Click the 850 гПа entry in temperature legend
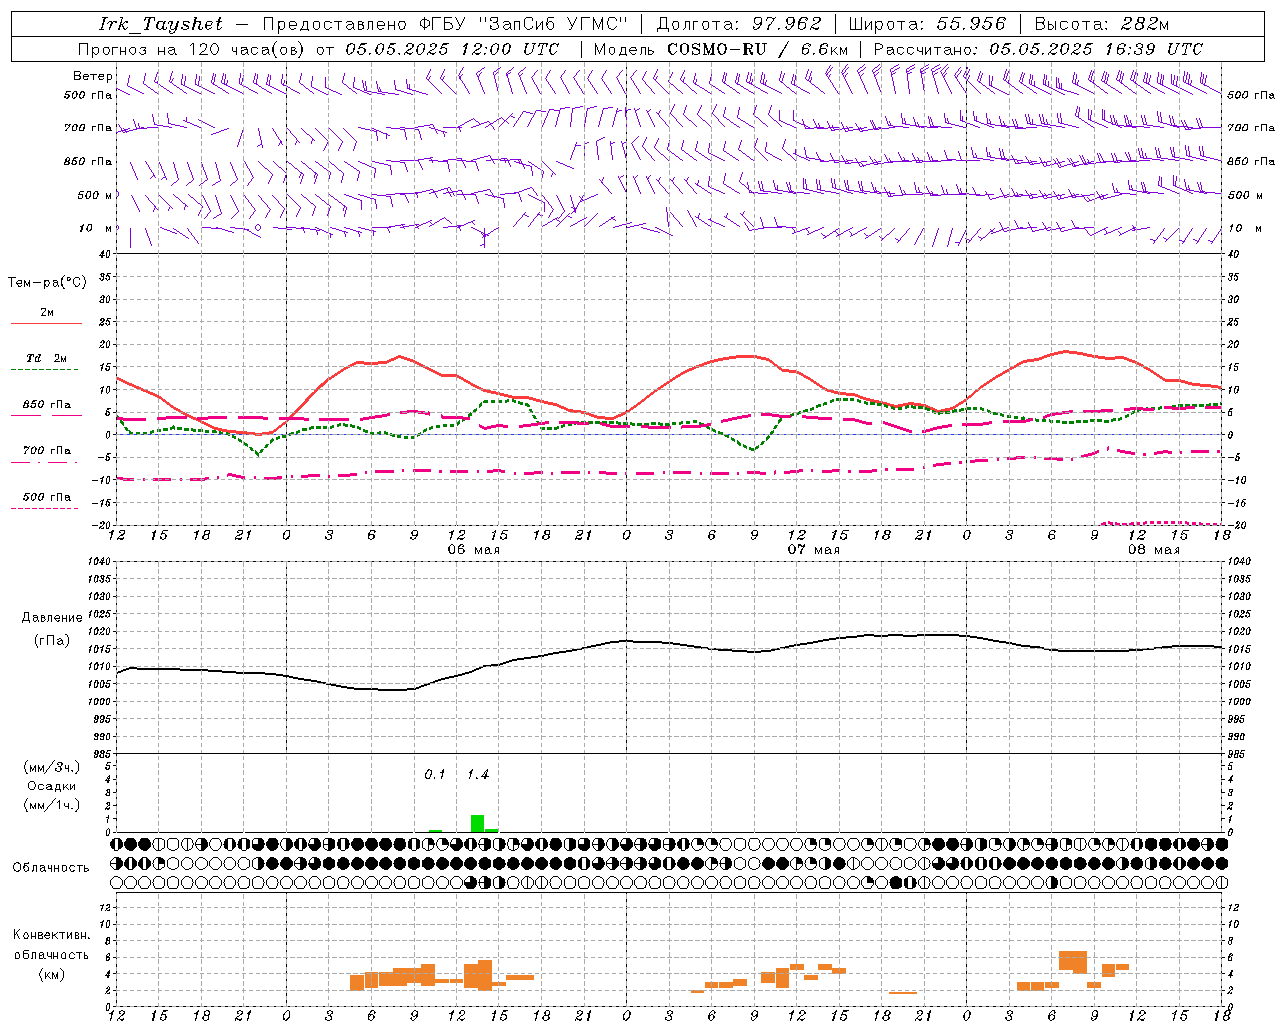This screenshot has width=1280, height=1024. 47,405
